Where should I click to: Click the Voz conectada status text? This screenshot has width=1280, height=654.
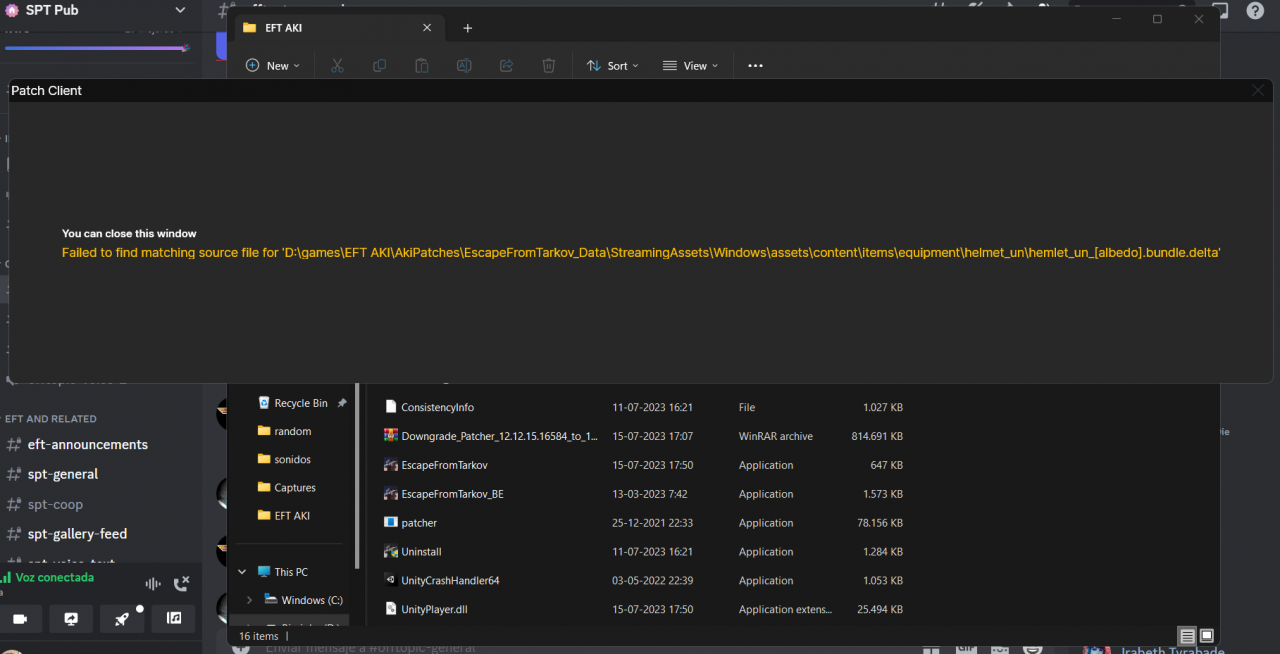click(x=54, y=578)
